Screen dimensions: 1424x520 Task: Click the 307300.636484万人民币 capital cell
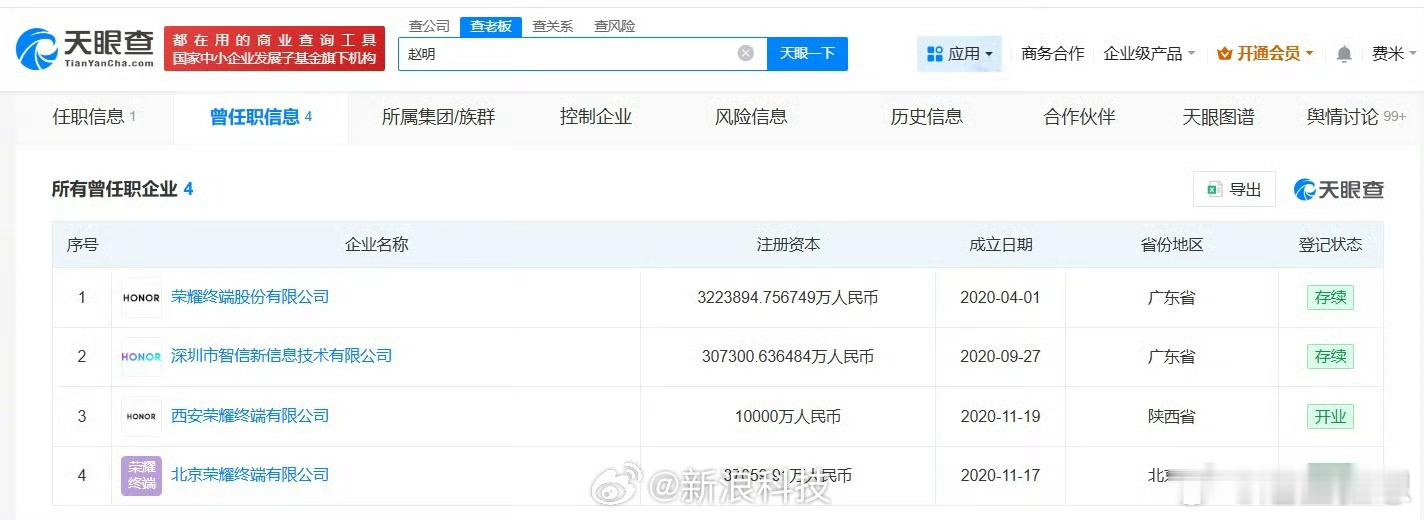tap(788, 357)
